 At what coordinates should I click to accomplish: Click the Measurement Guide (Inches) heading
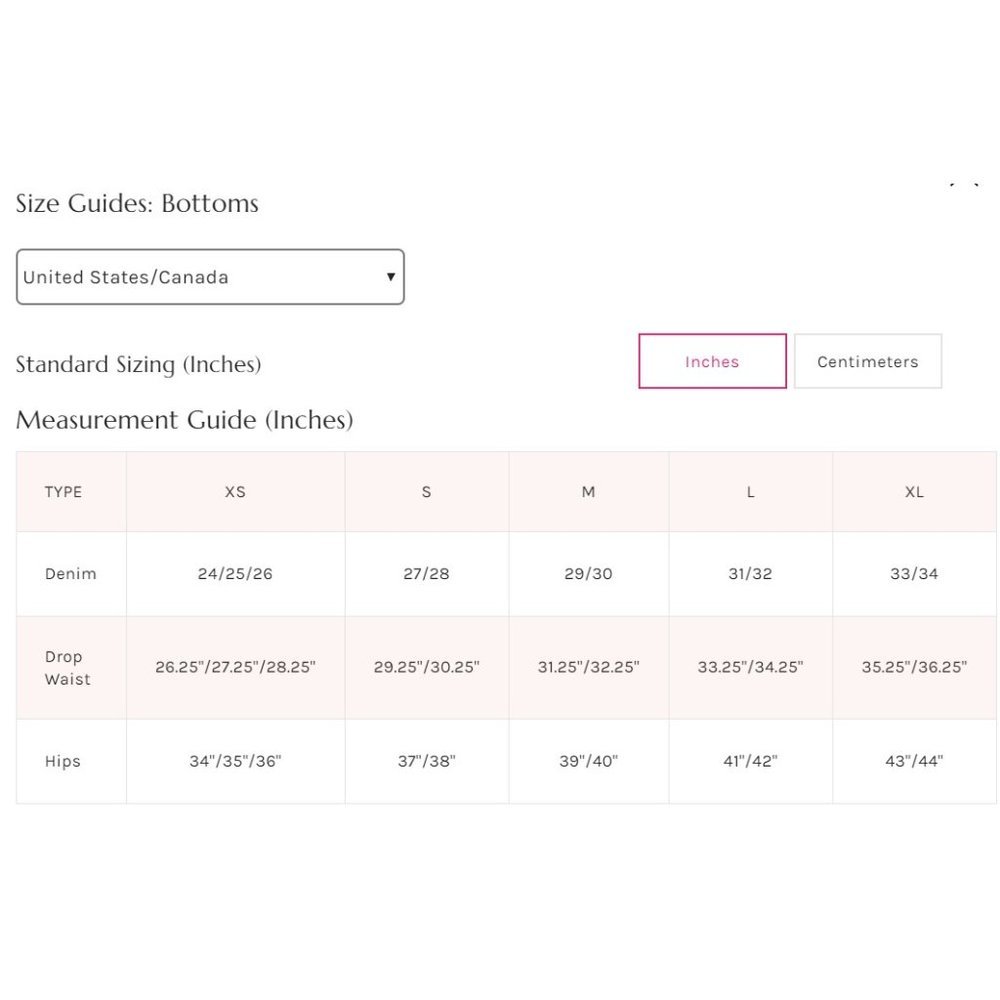tap(185, 420)
